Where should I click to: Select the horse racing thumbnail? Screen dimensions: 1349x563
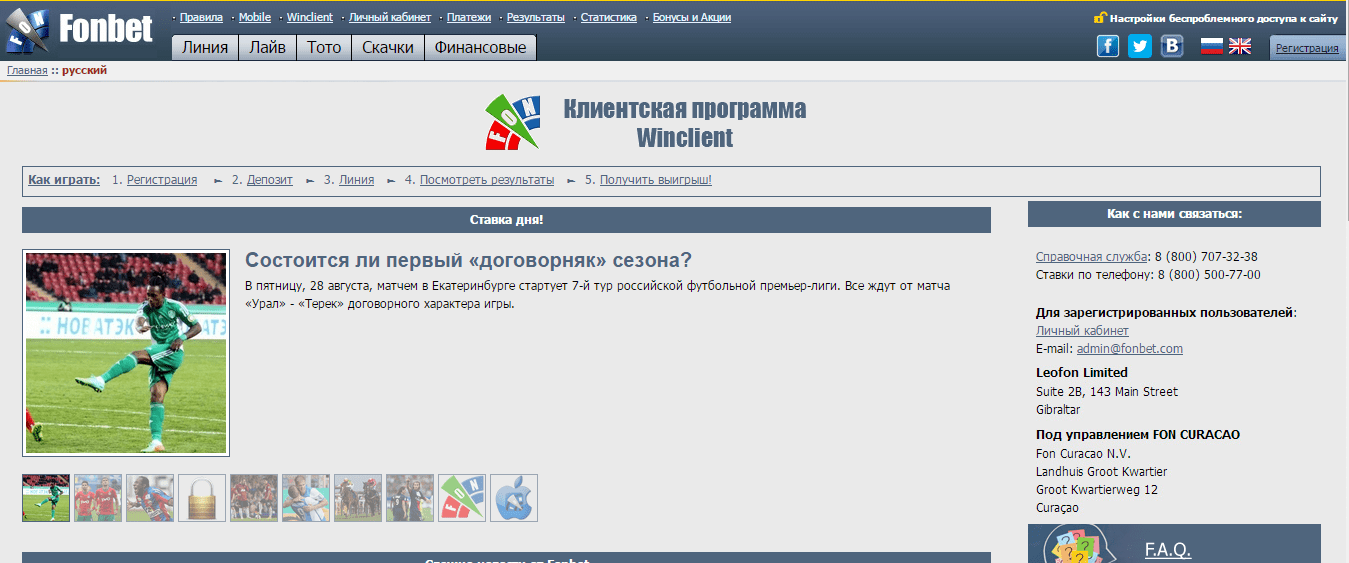coord(358,498)
